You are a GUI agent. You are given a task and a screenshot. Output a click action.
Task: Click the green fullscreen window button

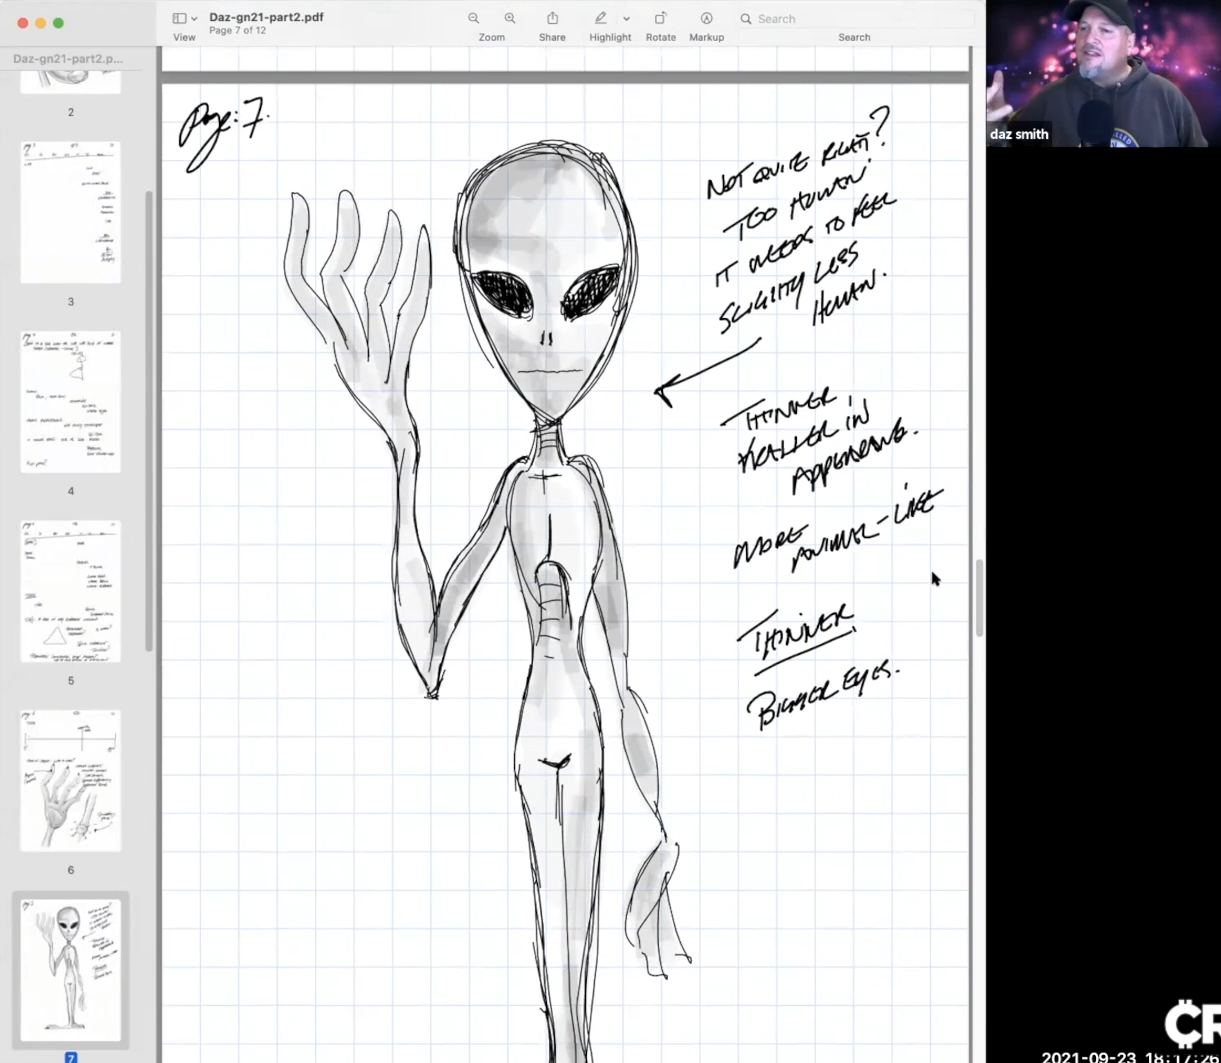(58, 23)
